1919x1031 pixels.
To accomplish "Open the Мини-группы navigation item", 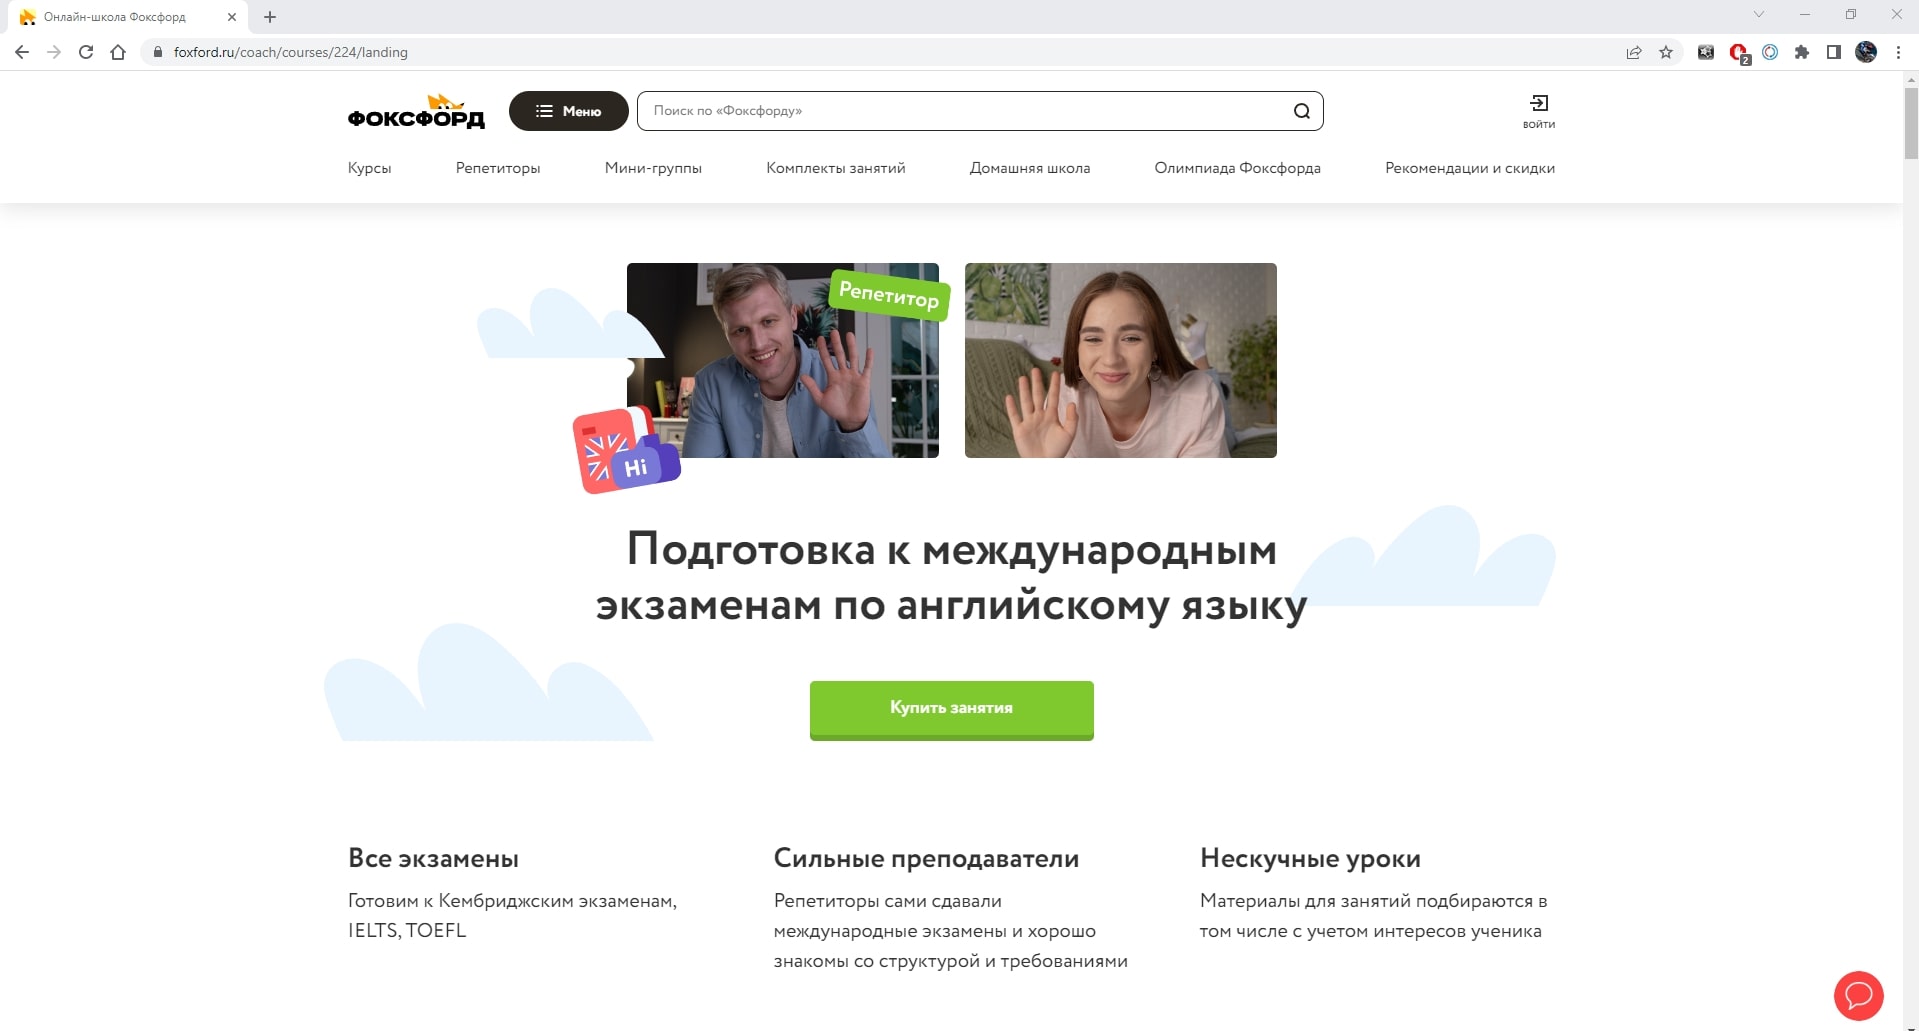I will 653,168.
